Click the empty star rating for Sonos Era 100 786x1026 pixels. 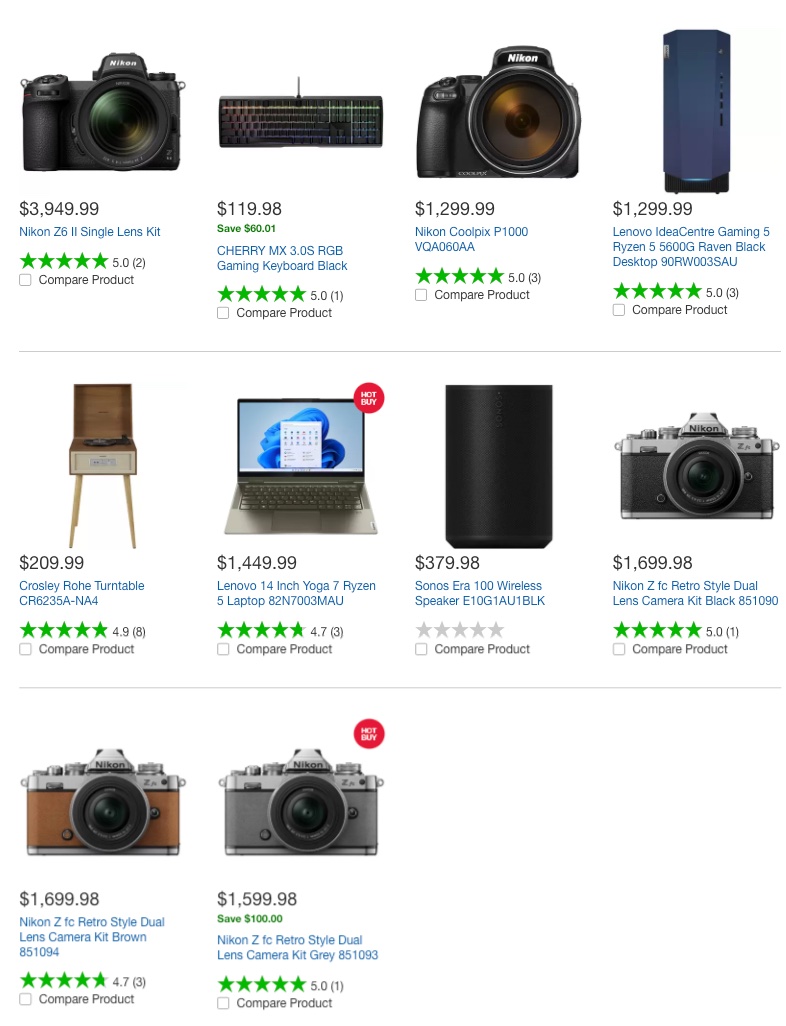click(459, 630)
